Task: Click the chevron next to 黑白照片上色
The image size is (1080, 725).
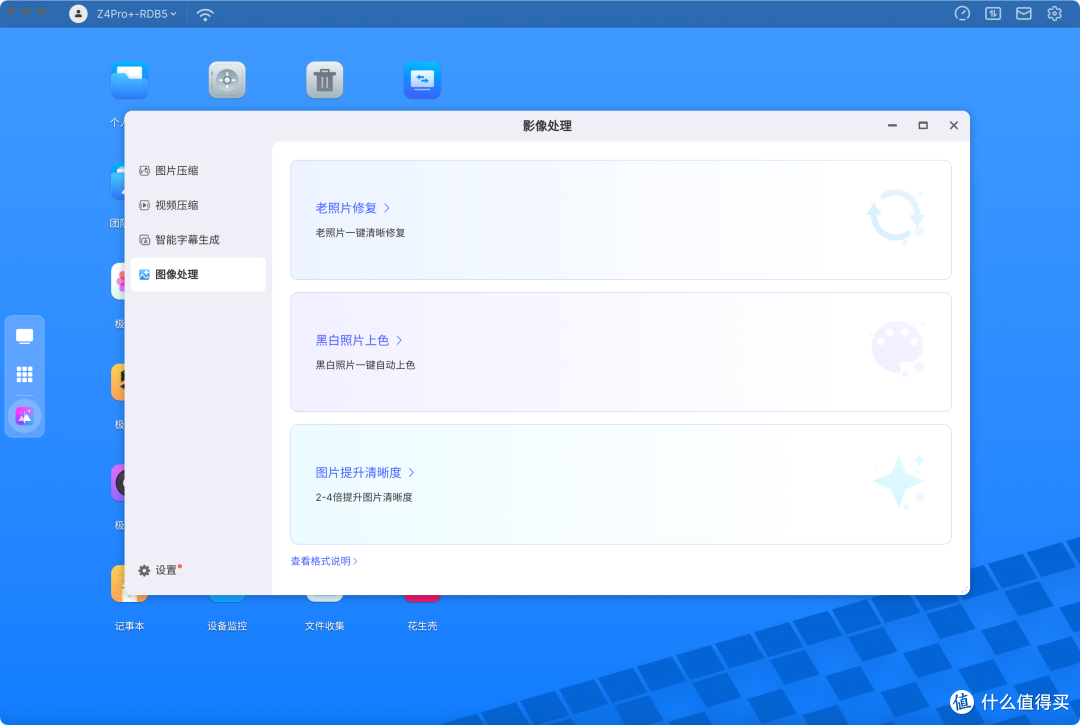Action: pos(399,340)
